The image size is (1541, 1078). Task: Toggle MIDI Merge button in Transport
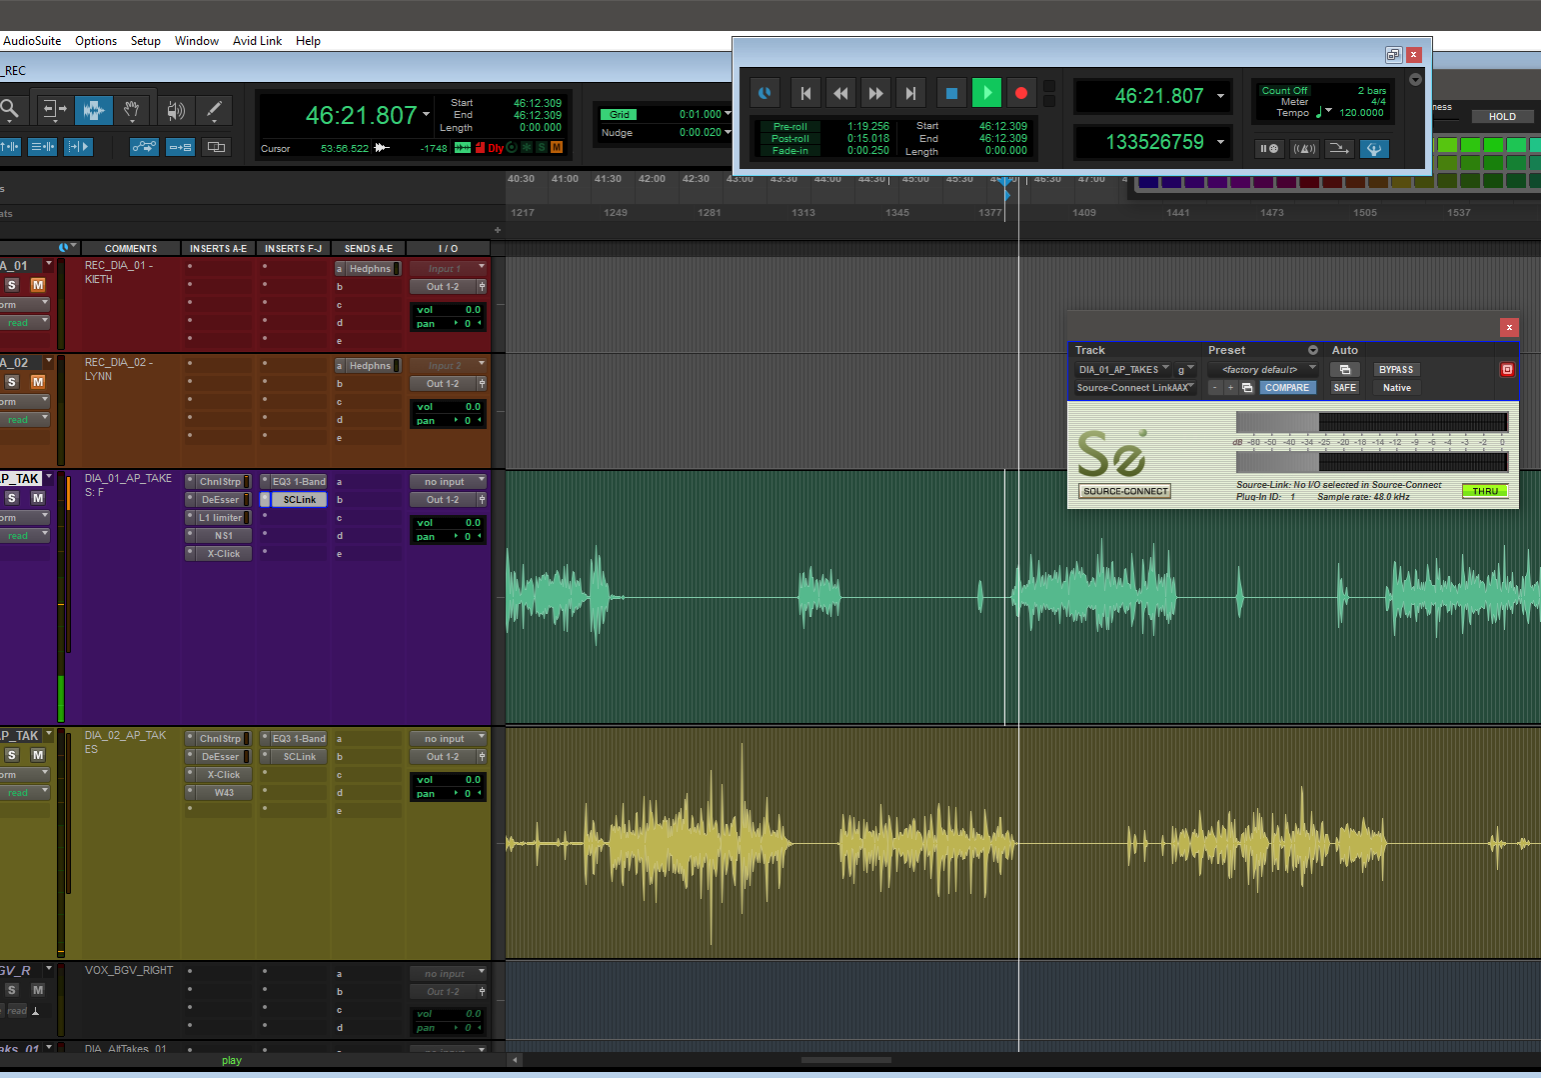pos(1339,149)
